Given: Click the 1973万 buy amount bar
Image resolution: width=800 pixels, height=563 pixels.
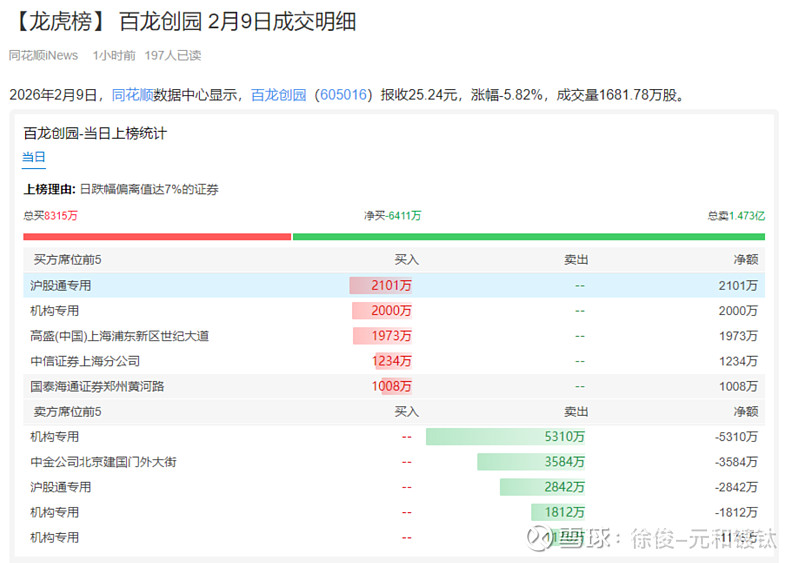Looking at the screenshot, I should point(383,336).
